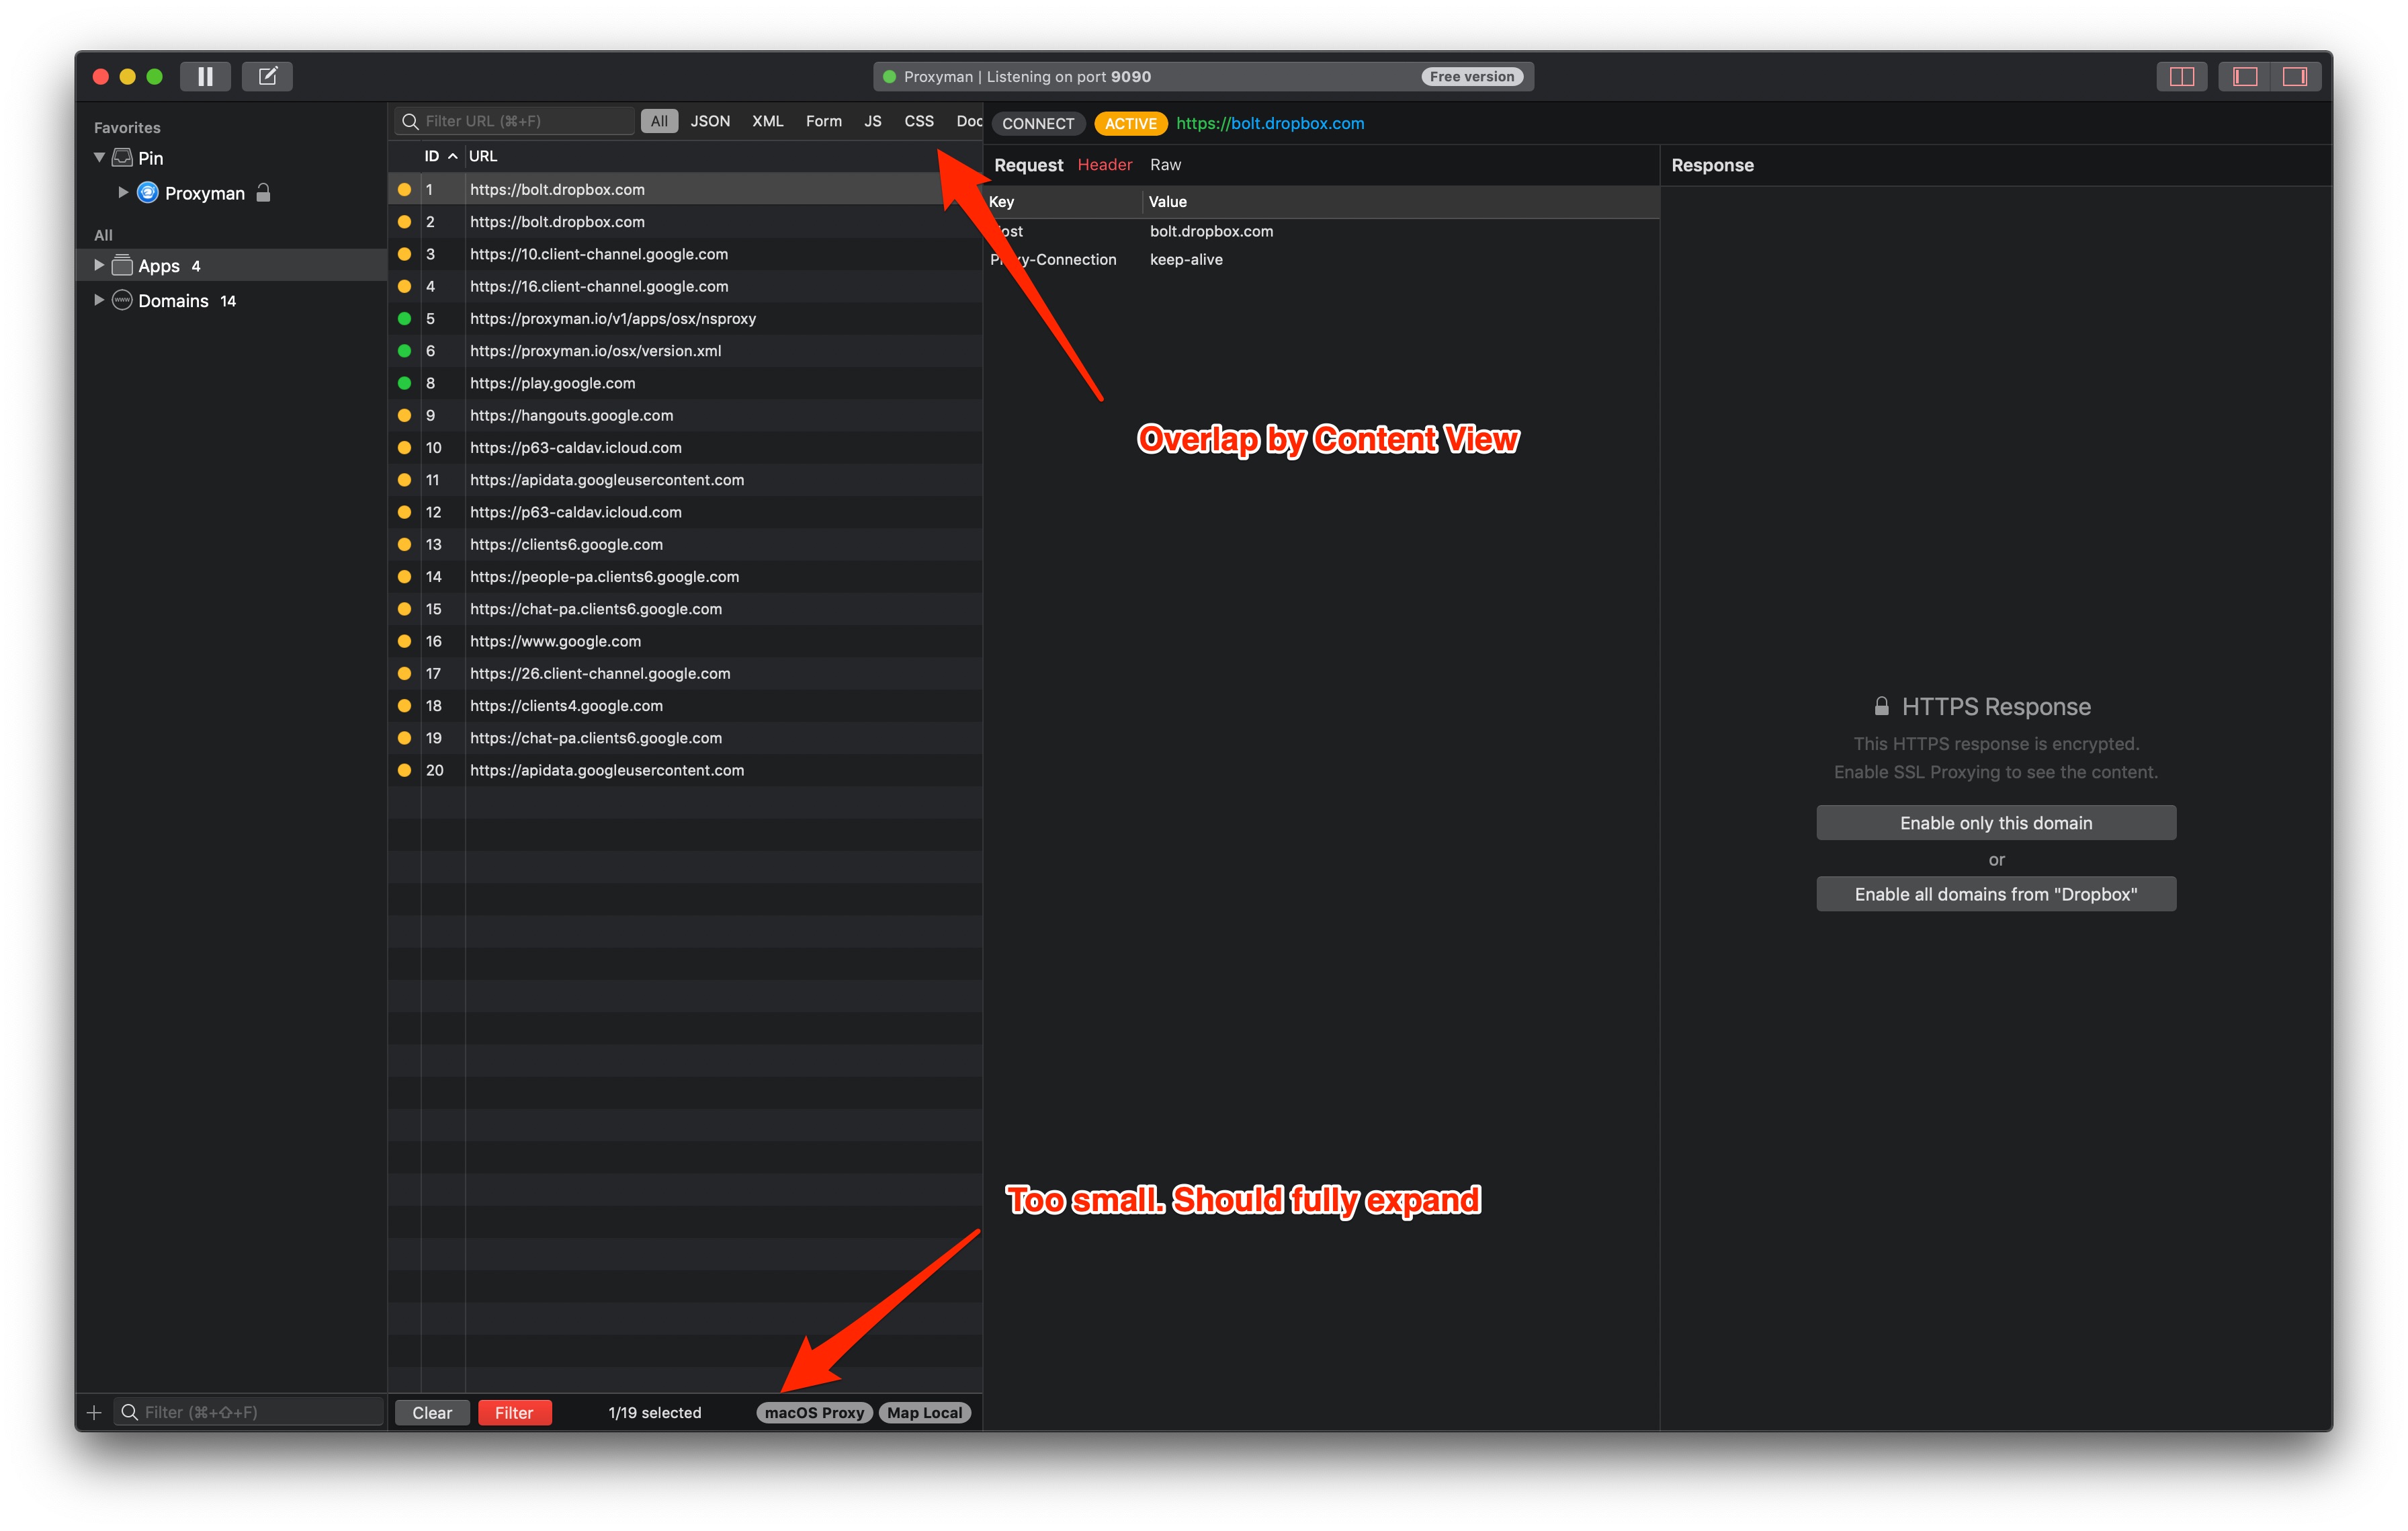This screenshot has width=2408, height=1531.
Task: Click the compose edit icon in toolbar
Action: point(267,76)
